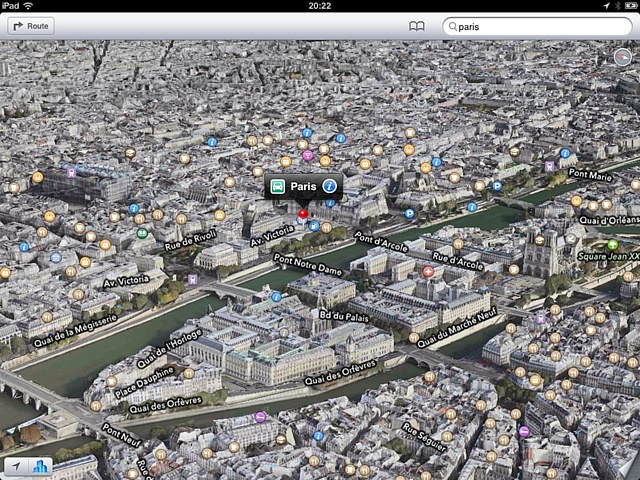This screenshot has width=640, height=480.
Task: Tap the Route button
Action: click(31, 26)
